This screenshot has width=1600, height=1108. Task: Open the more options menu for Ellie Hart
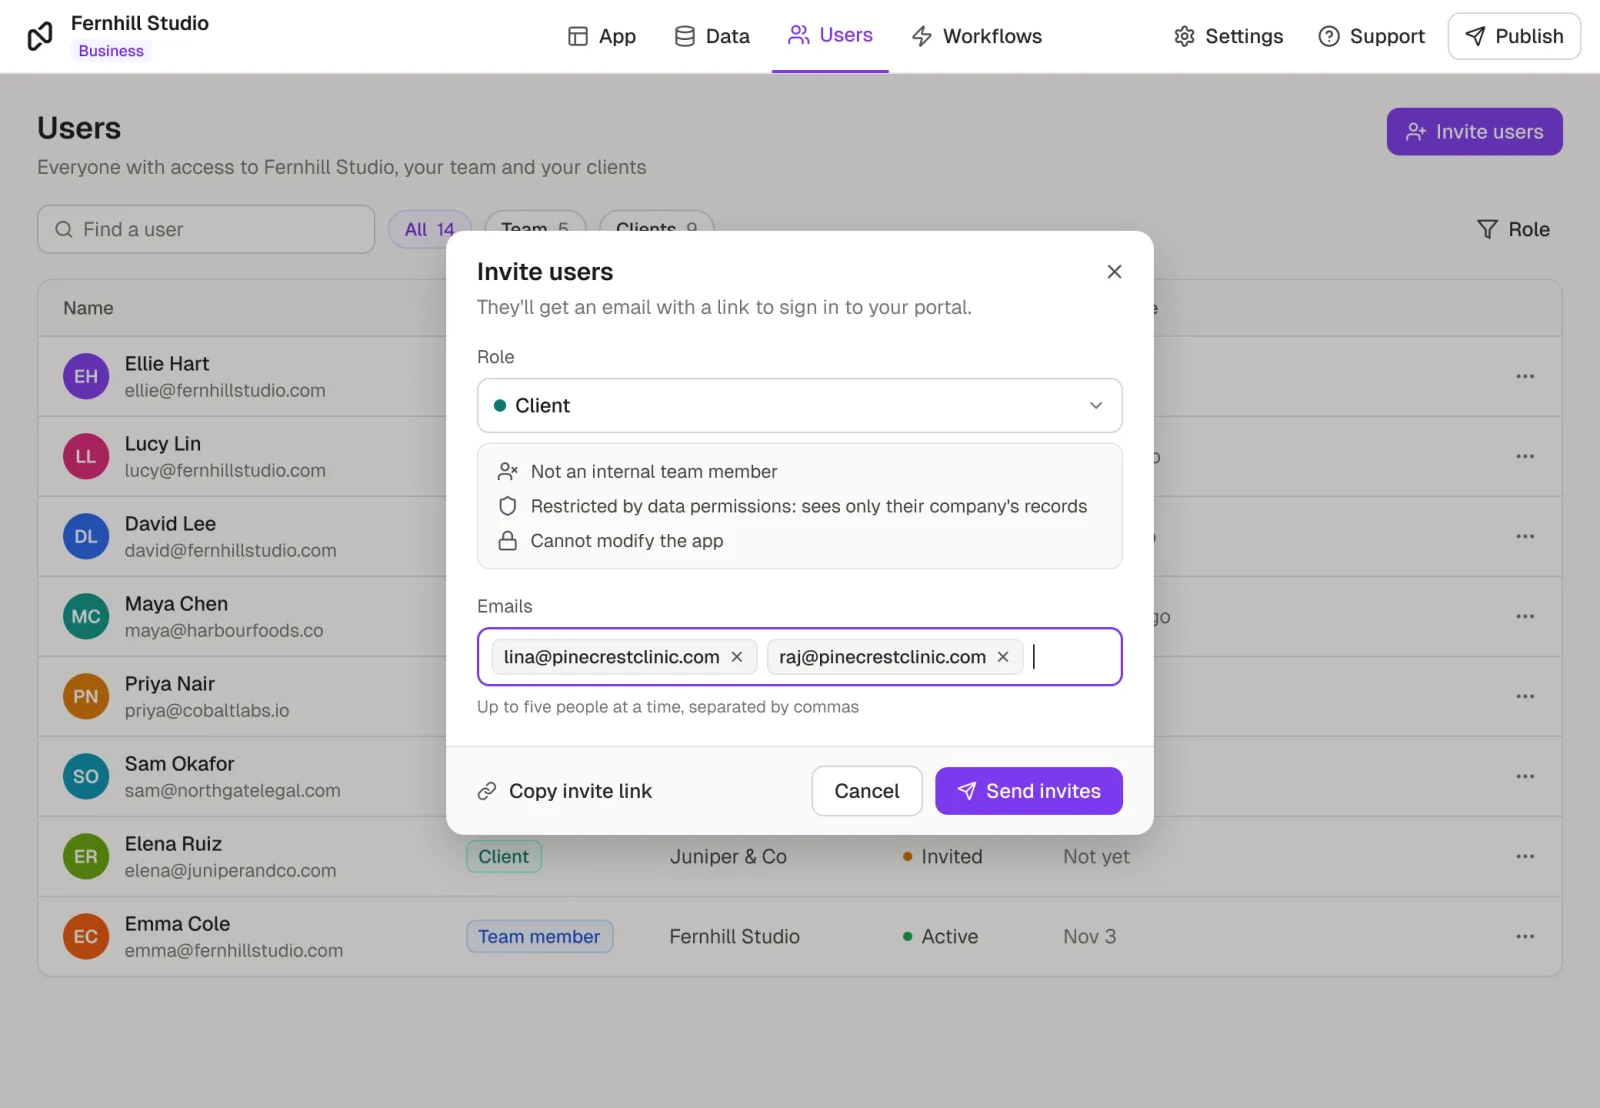[x=1525, y=376]
